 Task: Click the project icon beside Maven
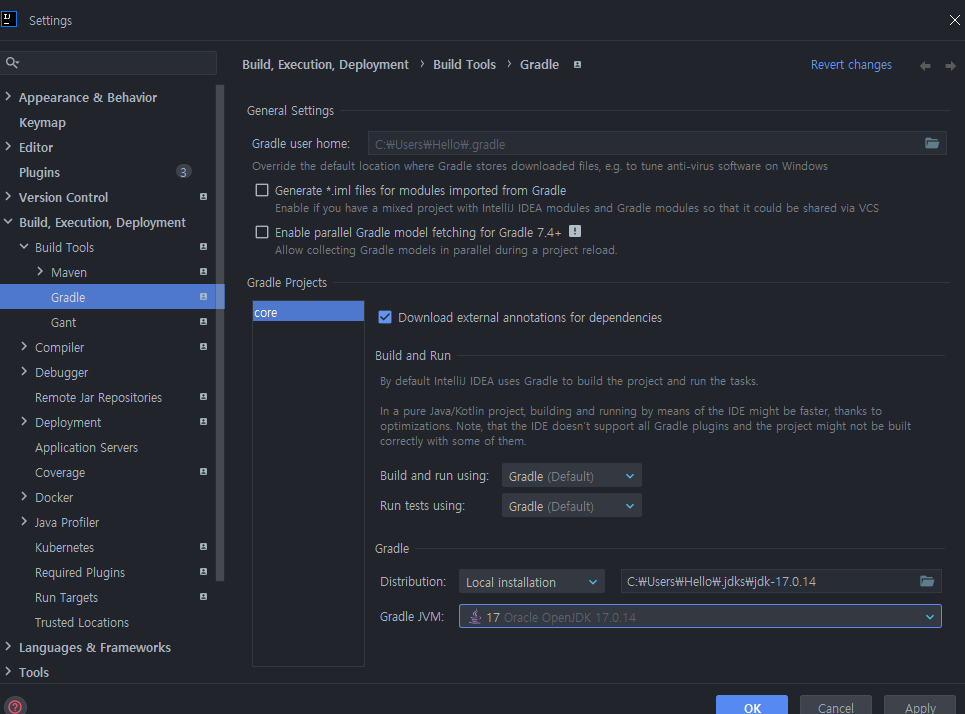coord(203,271)
